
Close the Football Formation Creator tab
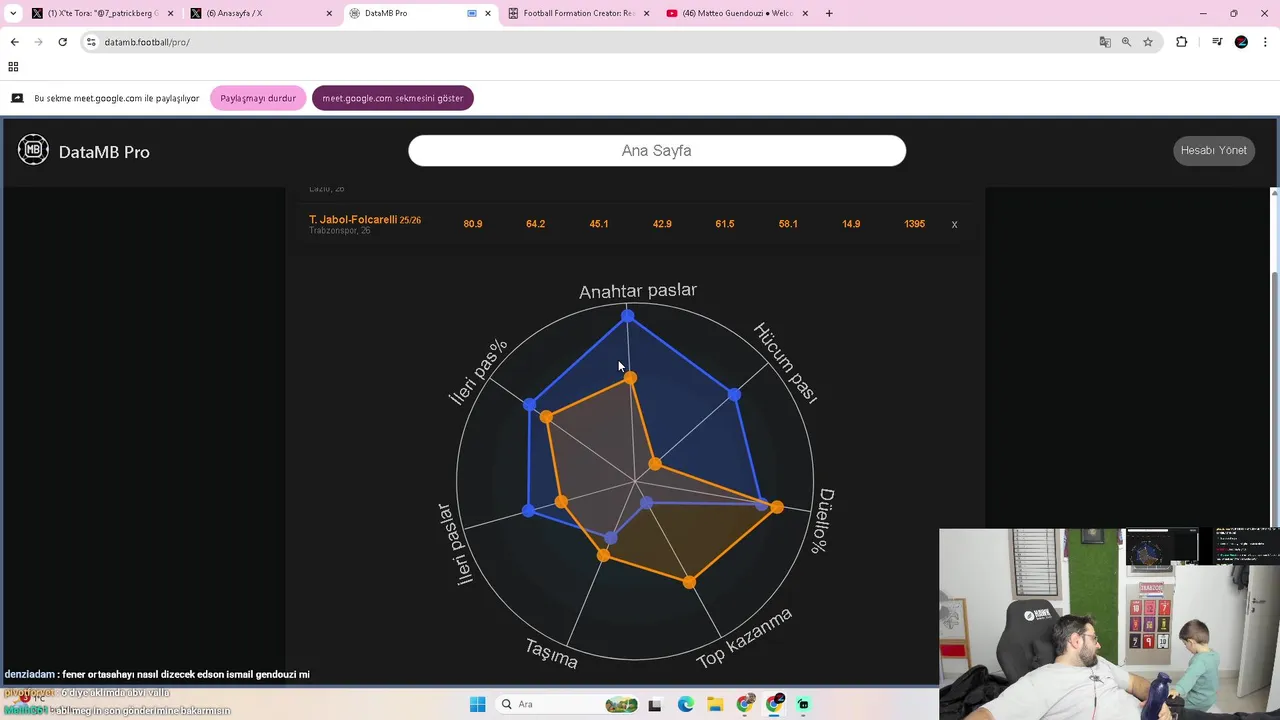click(x=646, y=13)
